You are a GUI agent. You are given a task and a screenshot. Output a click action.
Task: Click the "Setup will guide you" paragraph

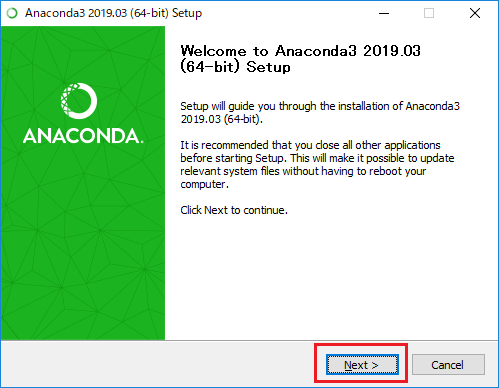(320, 112)
